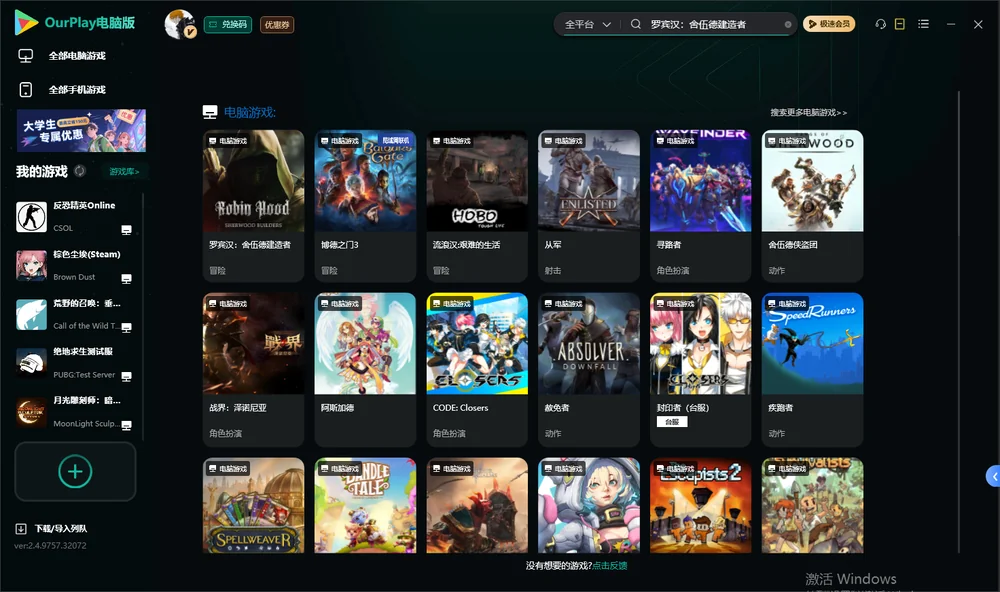Switch to mini window mode icon
This screenshot has height=592, width=1000.
click(900, 24)
